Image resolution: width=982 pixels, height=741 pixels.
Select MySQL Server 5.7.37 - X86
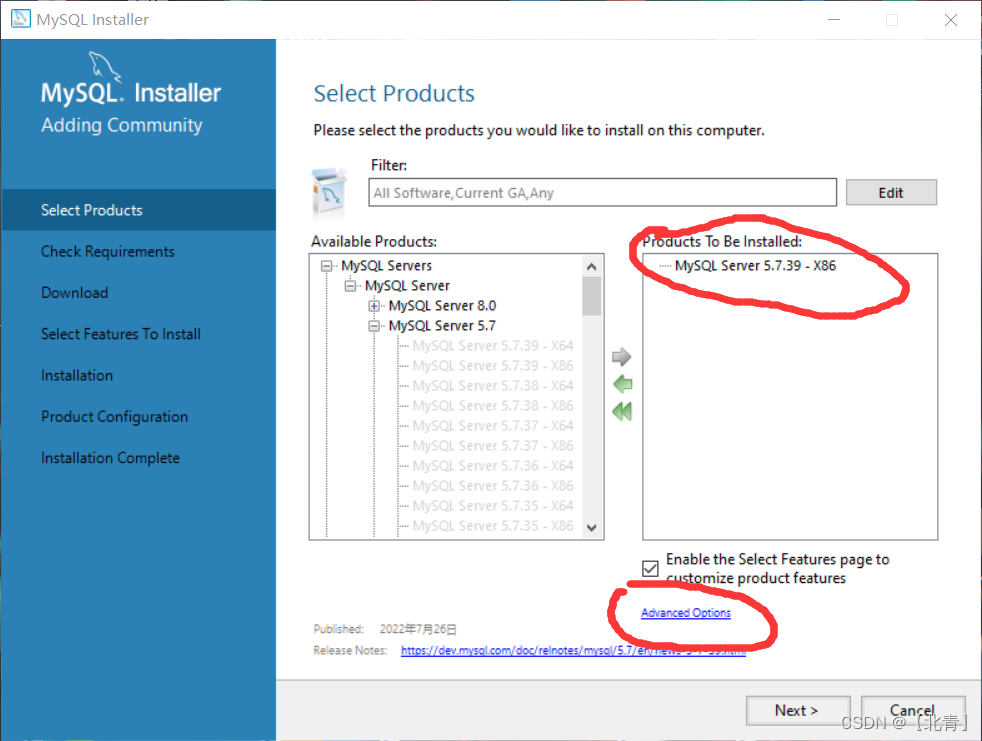point(493,446)
